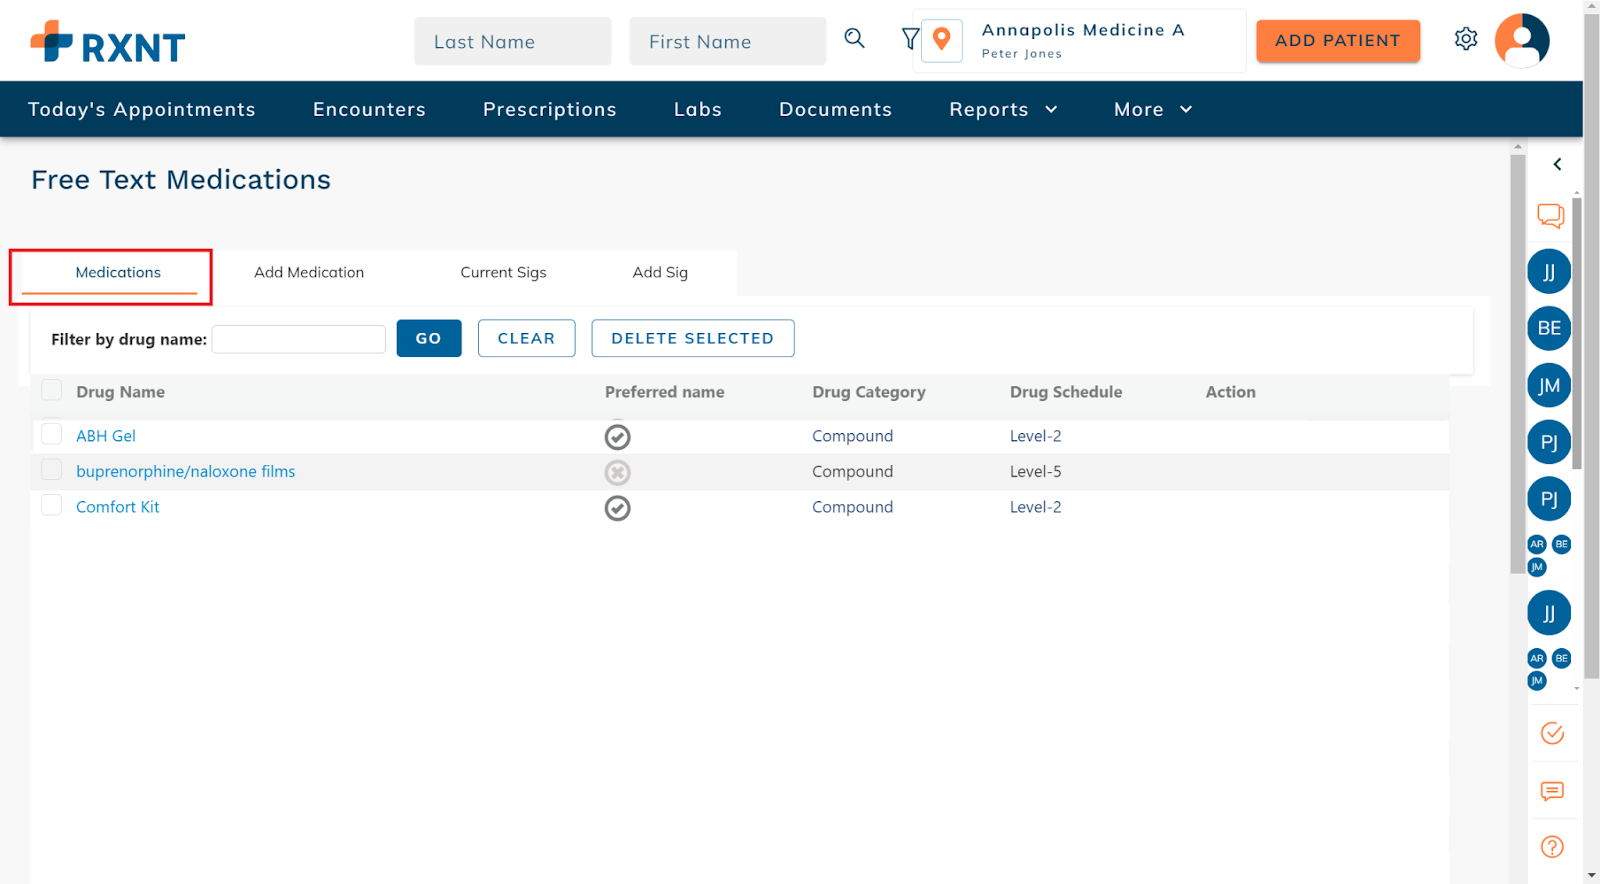Open the buprenorphine/naloxone films link

click(x=185, y=471)
